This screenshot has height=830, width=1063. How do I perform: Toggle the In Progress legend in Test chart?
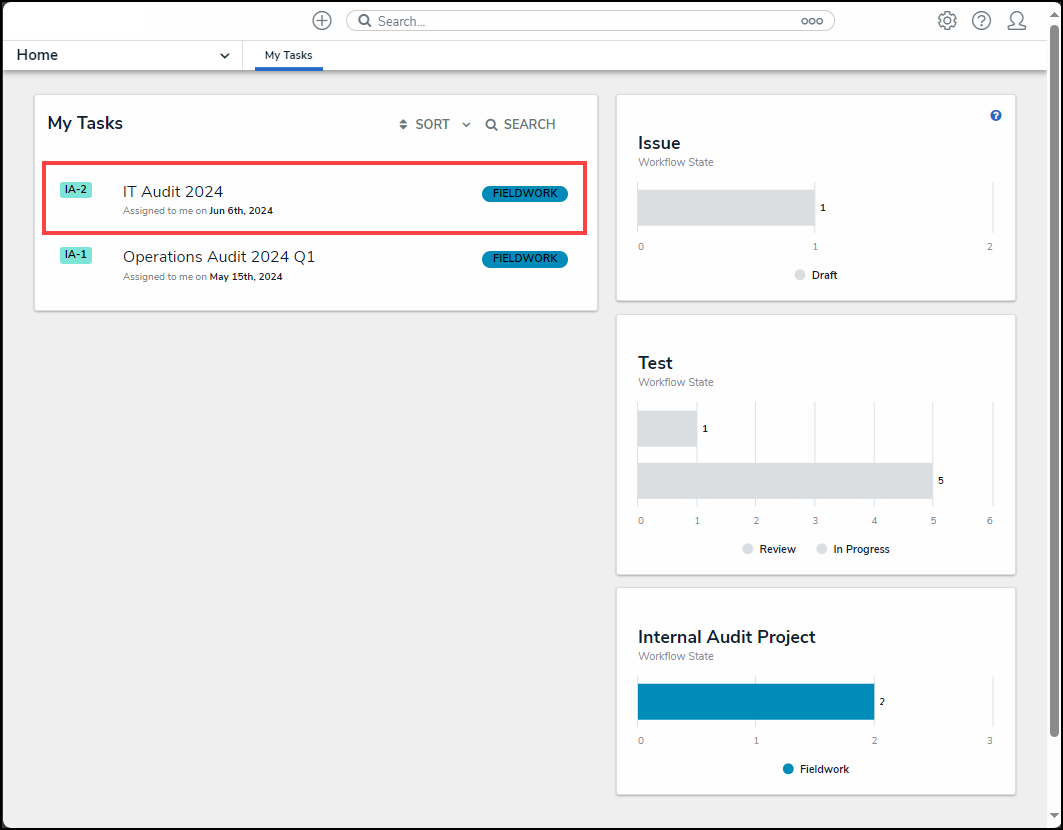(x=852, y=549)
